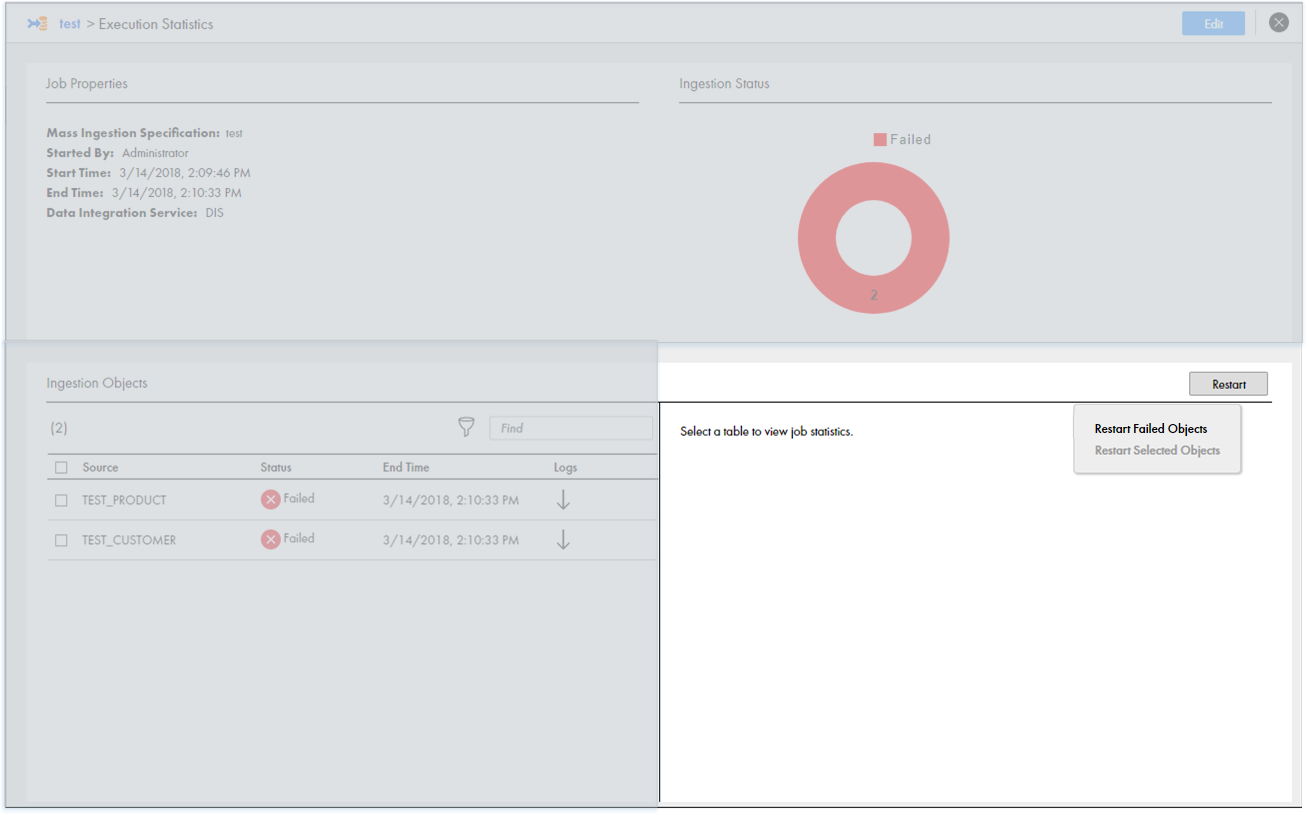Viewport: 1309px width, 815px height.
Task: Open the filter funnel icon
Action: pyautogui.click(x=466, y=427)
